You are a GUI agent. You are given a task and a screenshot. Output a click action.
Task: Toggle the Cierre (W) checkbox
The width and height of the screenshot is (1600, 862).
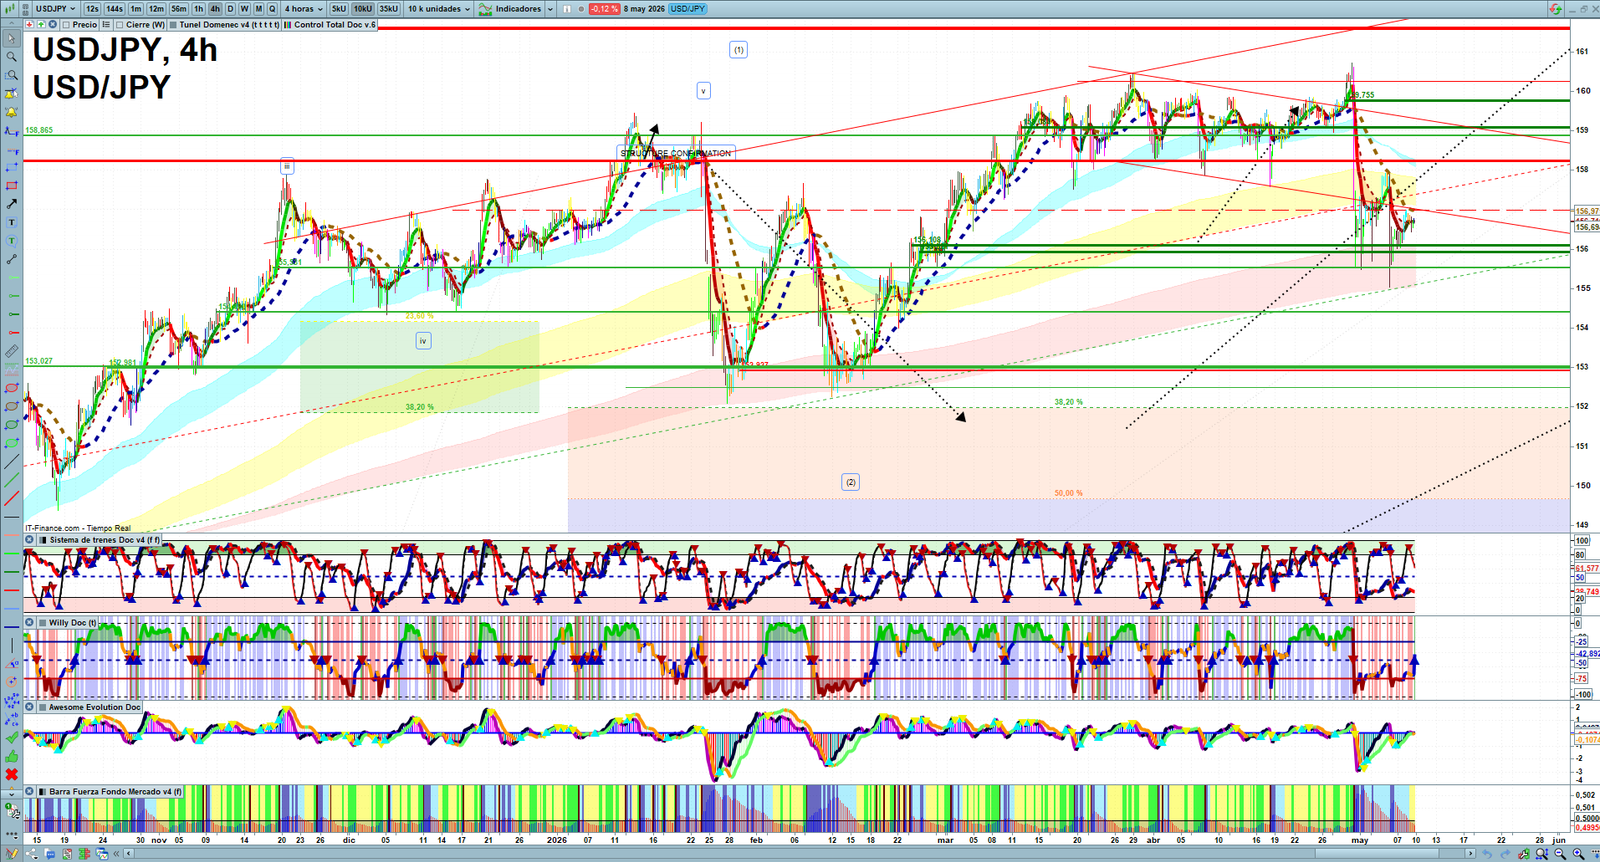120,25
